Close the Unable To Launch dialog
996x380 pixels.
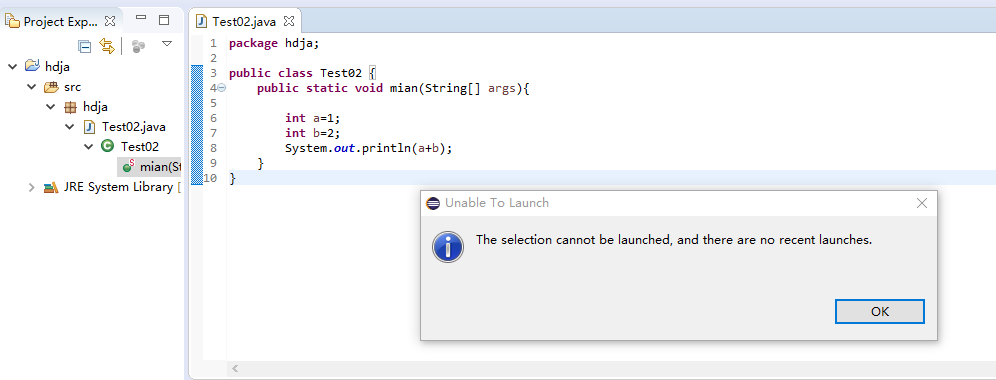point(922,203)
